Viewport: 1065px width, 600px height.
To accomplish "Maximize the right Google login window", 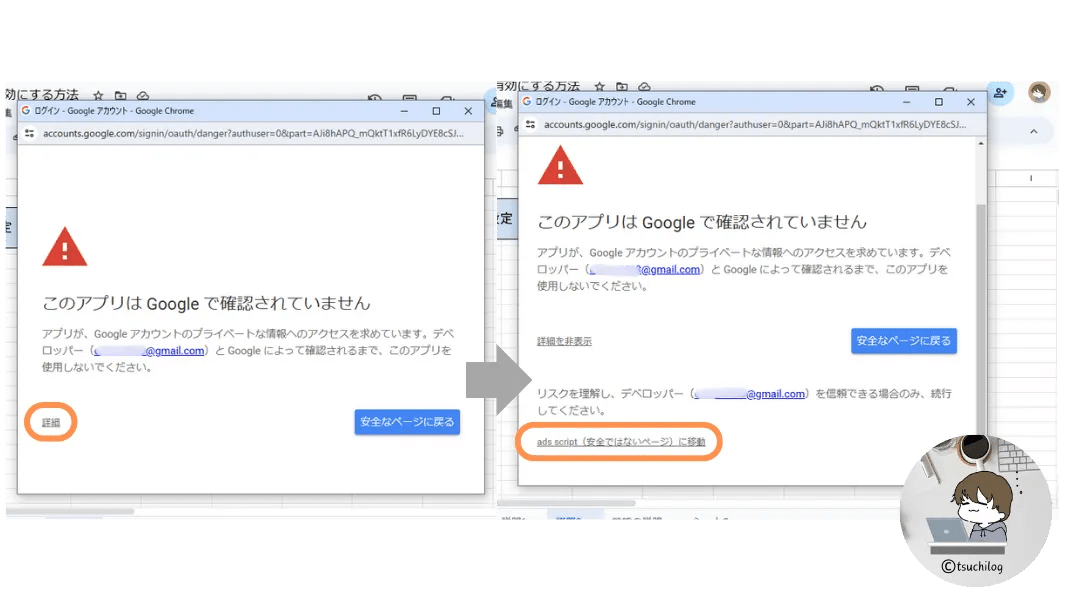I will click(x=939, y=102).
